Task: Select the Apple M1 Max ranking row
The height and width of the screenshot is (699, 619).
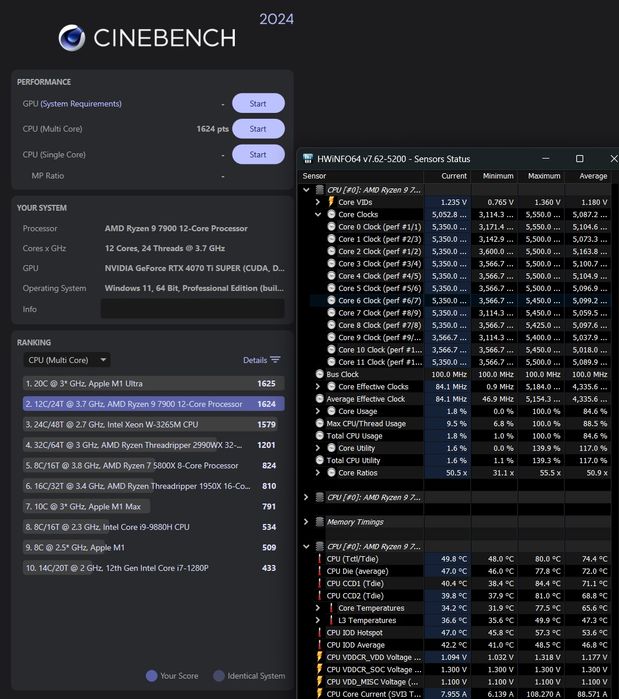Action: (x=153, y=506)
